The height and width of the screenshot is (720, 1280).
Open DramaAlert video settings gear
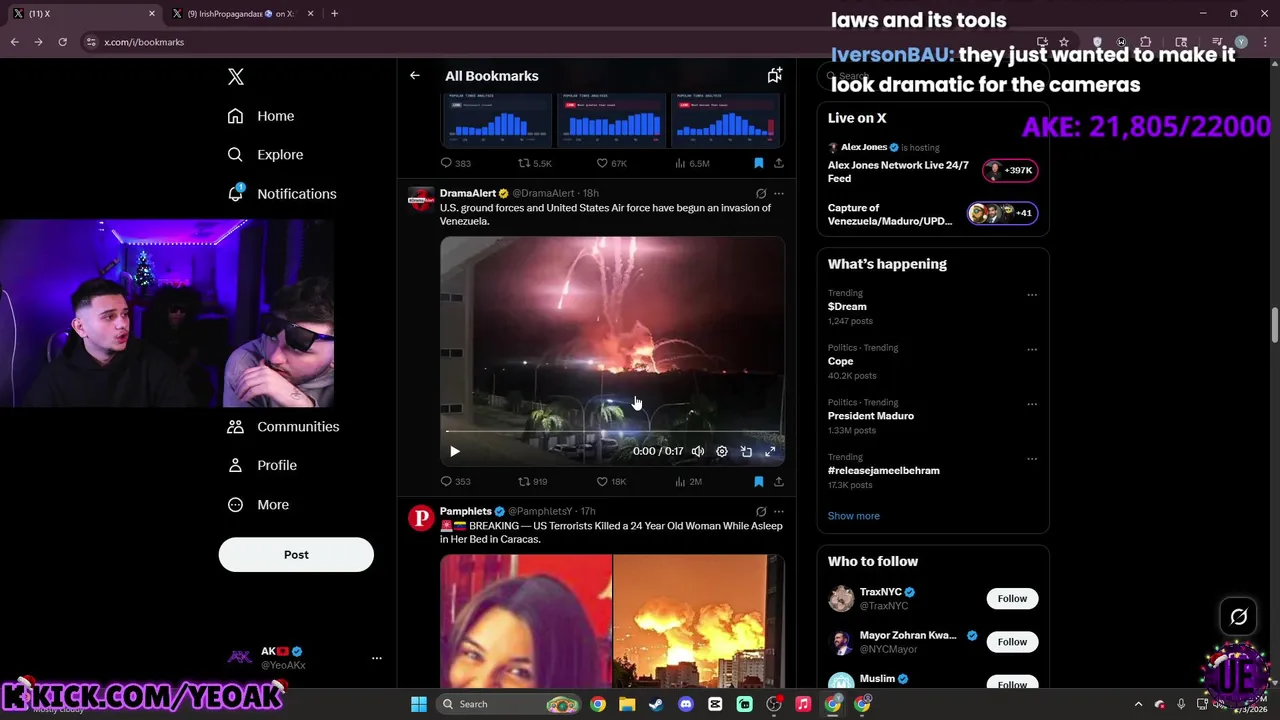722,452
